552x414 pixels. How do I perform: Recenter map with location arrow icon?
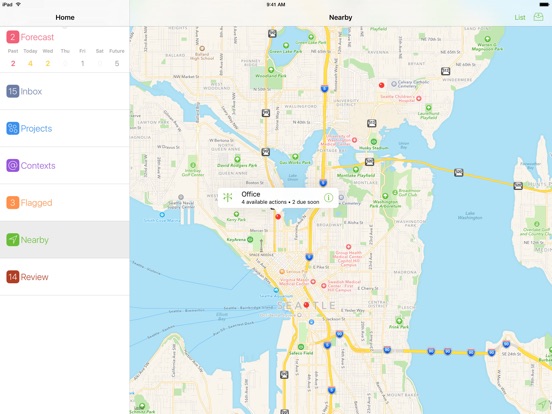[x=541, y=403]
